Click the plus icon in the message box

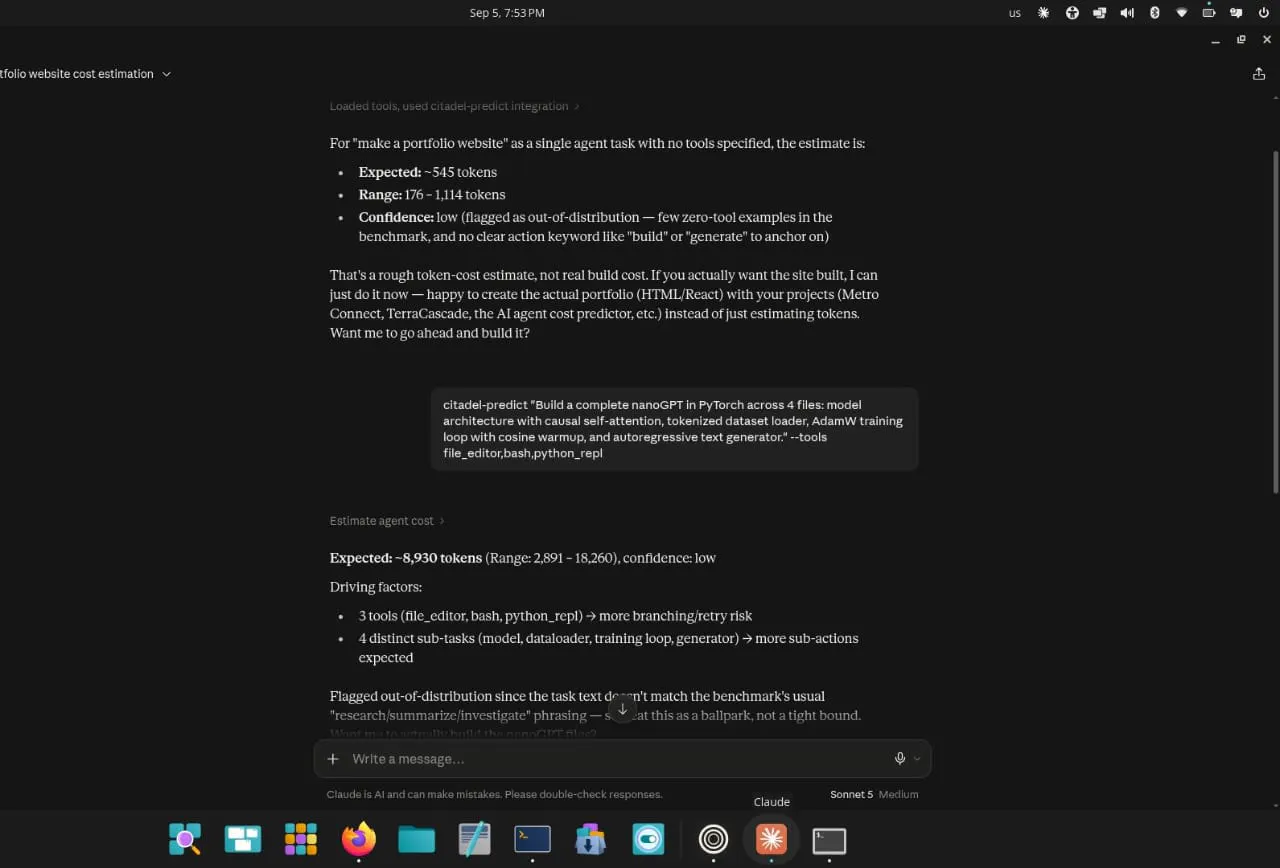coord(333,759)
